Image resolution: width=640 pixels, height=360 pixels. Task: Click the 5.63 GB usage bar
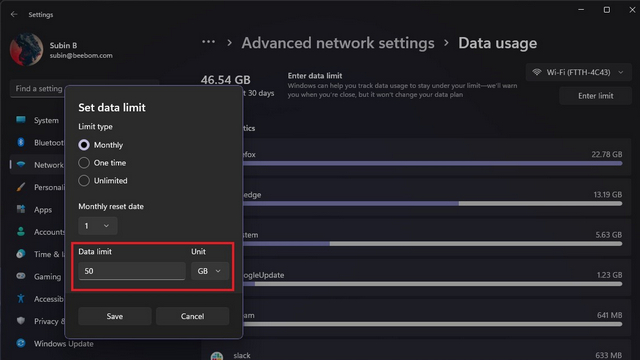pos(432,244)
